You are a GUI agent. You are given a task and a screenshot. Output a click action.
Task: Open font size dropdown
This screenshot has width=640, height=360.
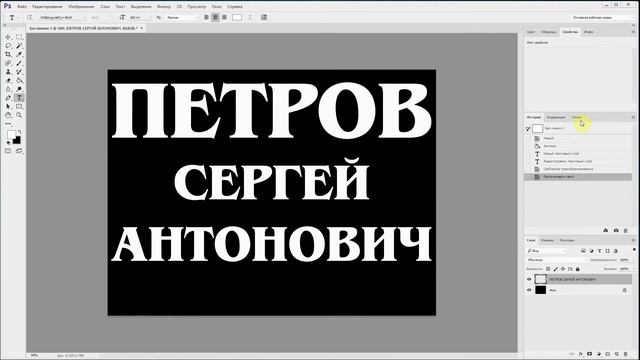click(140, 18)
